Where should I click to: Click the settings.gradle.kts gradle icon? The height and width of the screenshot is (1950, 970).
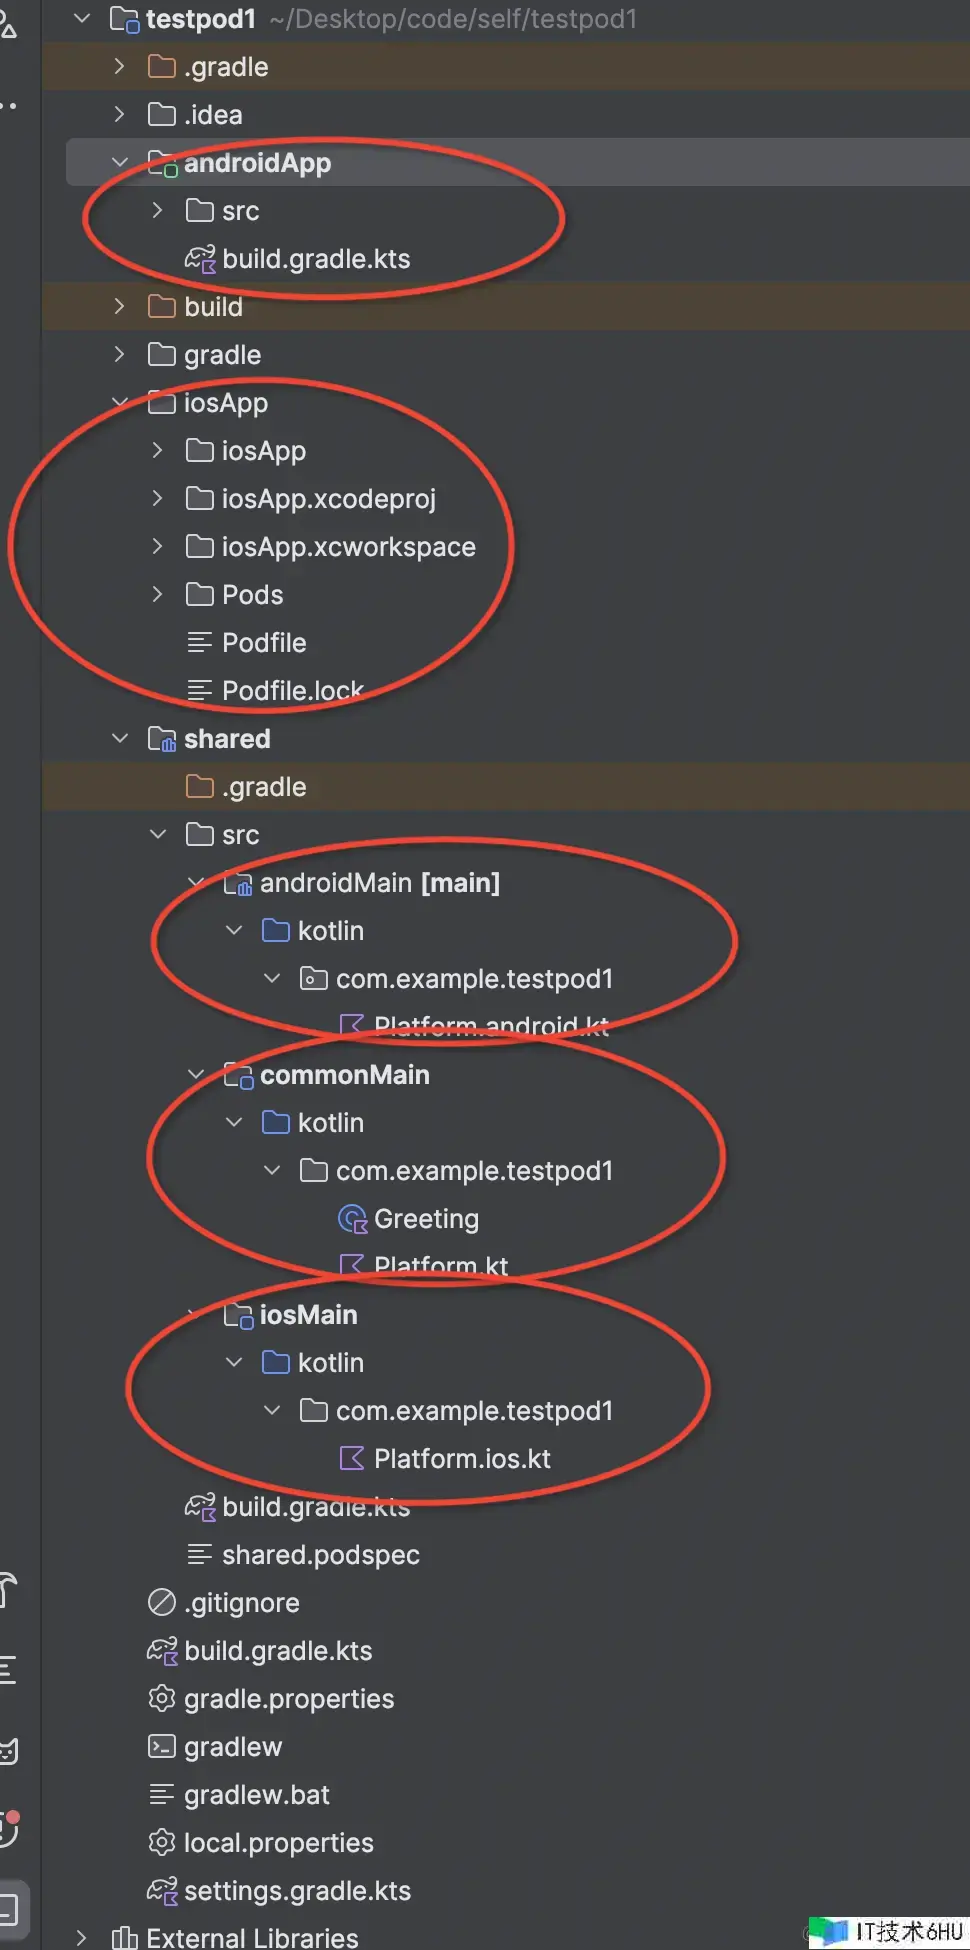coord(162,1891)
